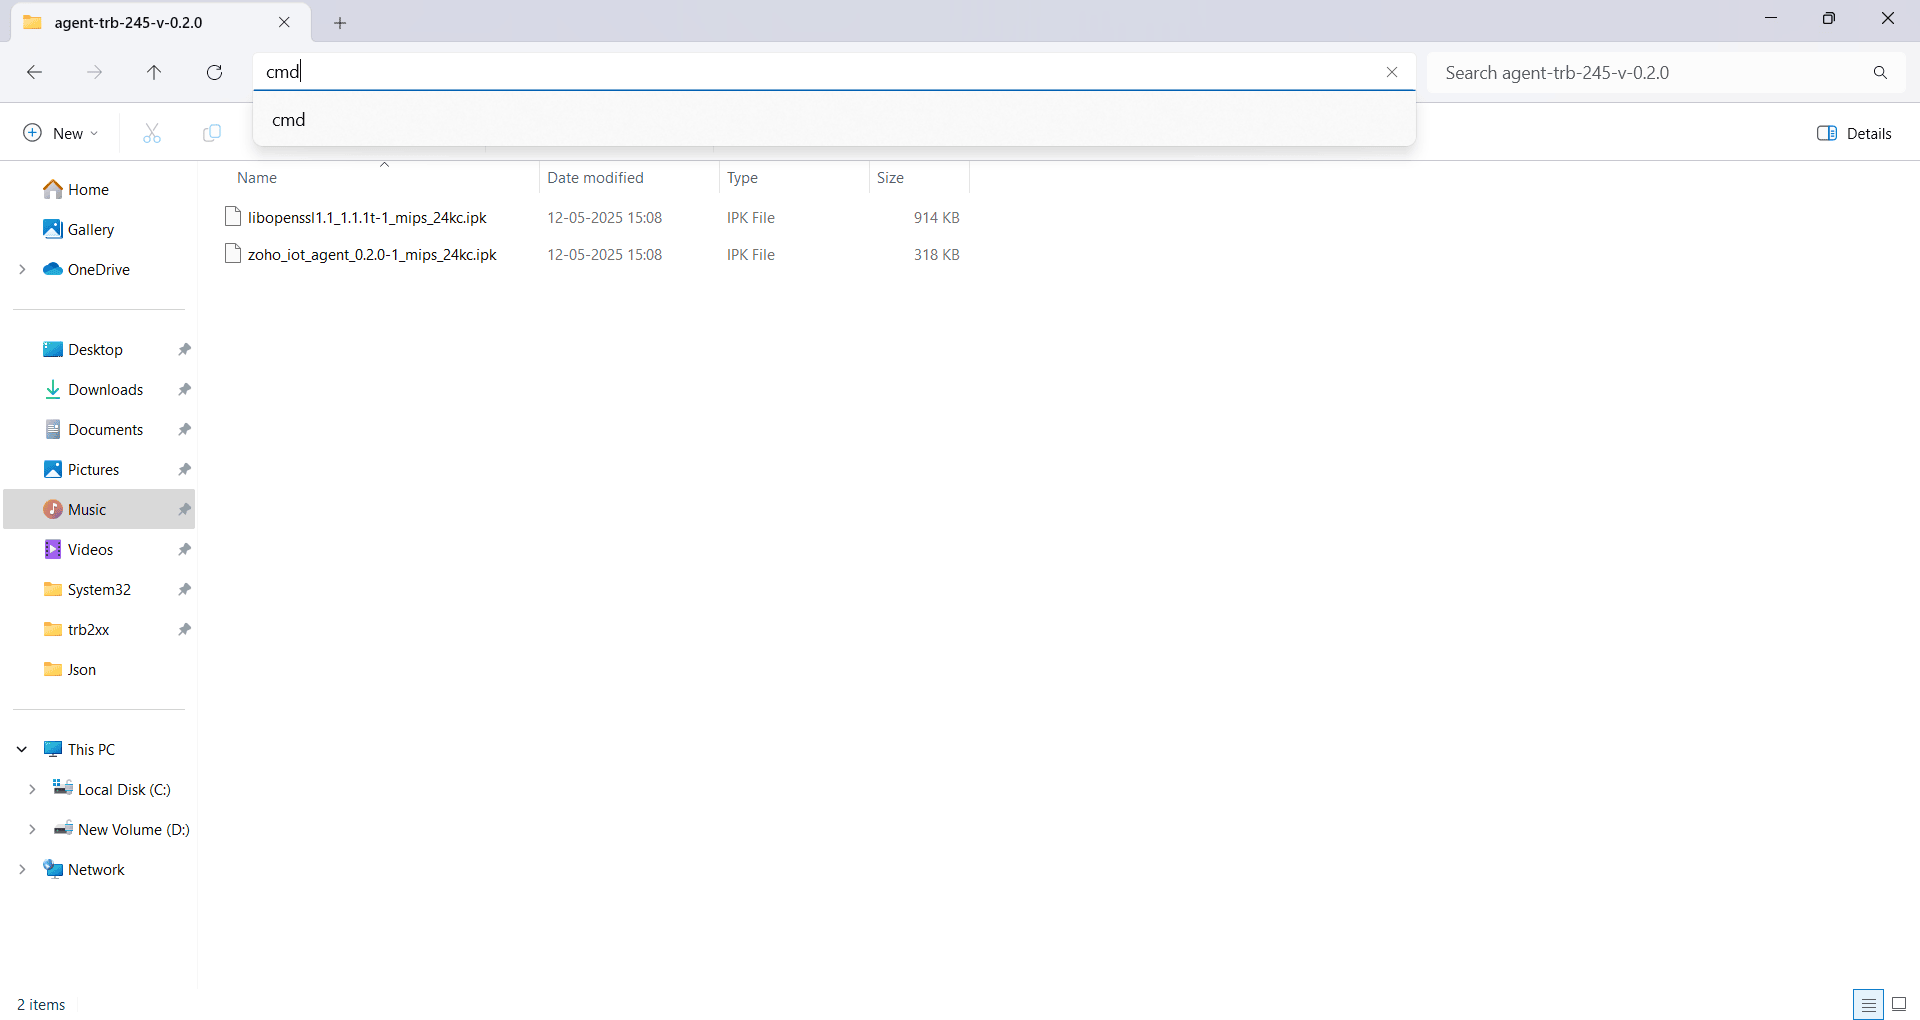Add a new File Explorer tab
The width and height of the screenshot is (1920, 1020).
coord(340,22)
